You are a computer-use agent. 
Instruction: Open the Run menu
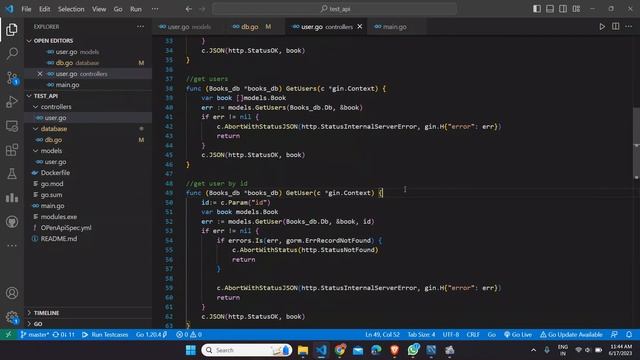coord(136,9)
